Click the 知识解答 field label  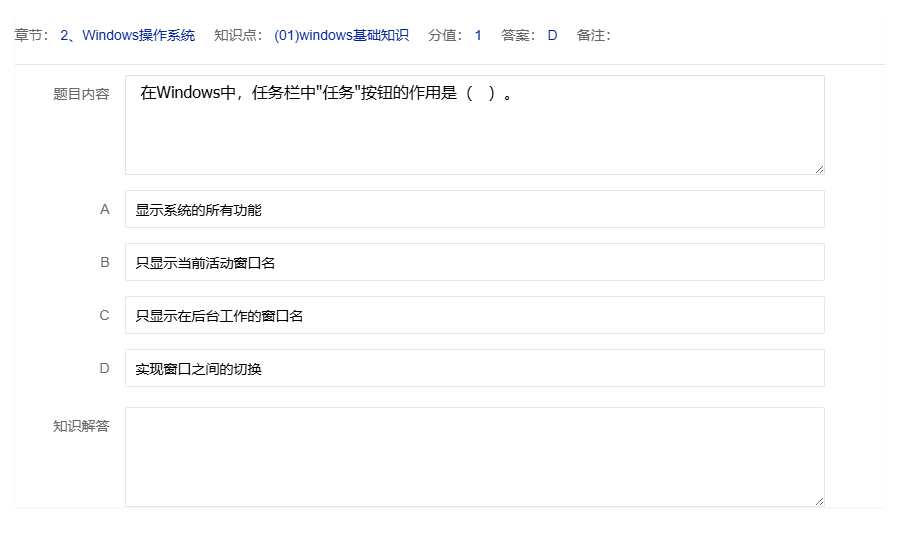(x=81, y=426)
